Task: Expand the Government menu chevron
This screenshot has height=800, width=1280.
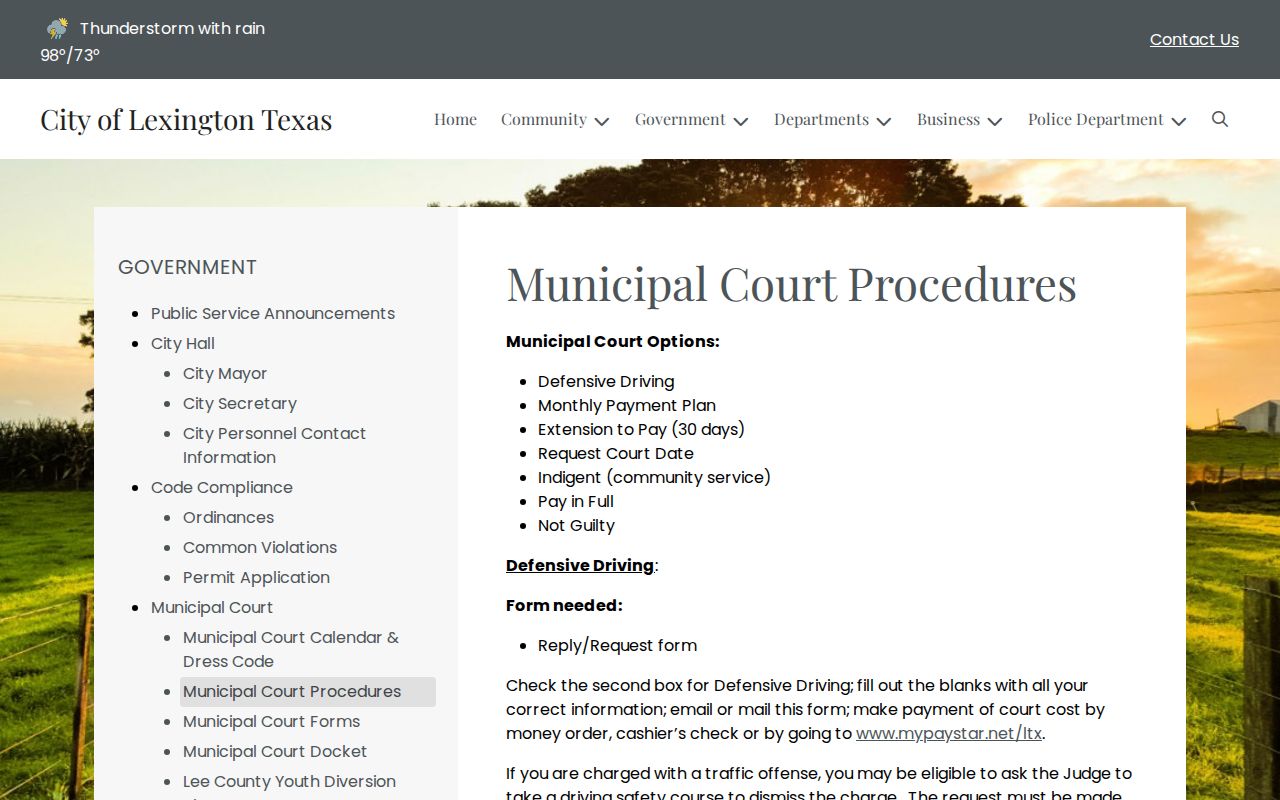Action: [x=740, y=121]
